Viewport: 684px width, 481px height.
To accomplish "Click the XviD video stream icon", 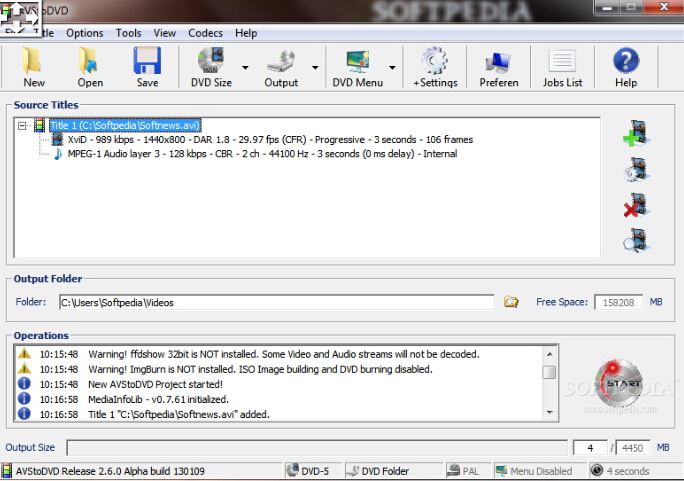I will [x=57, y=140].
